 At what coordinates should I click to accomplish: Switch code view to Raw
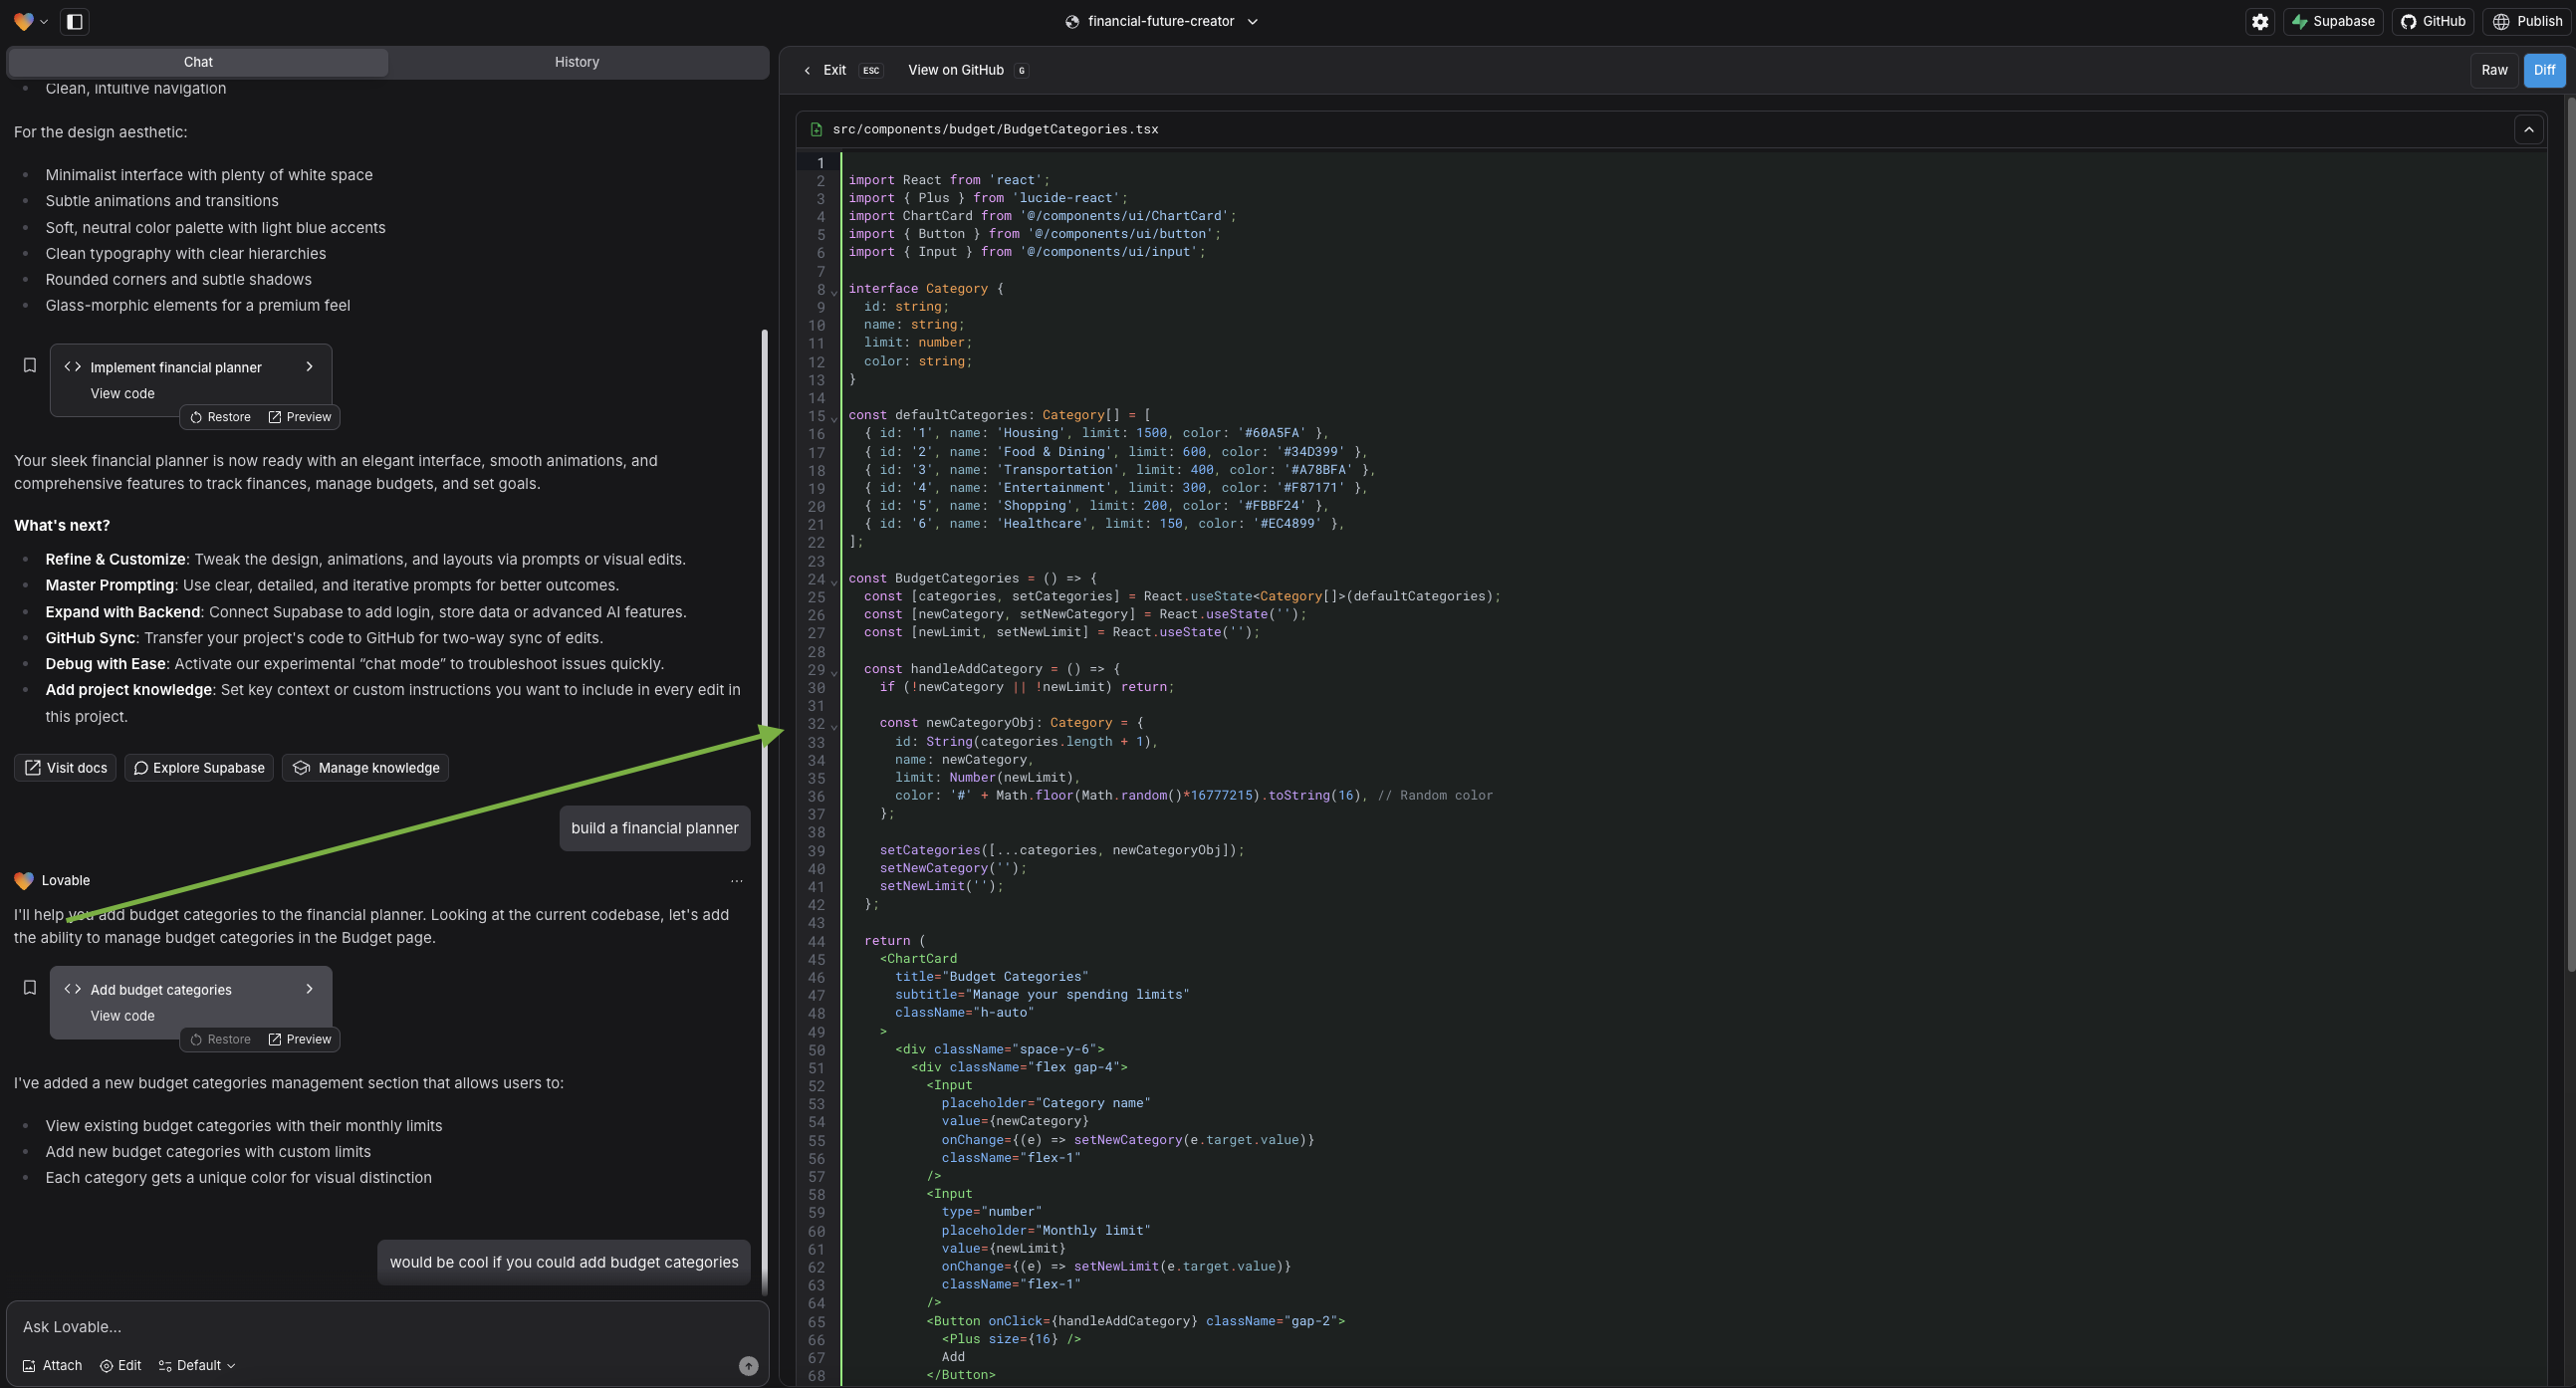2494,70
